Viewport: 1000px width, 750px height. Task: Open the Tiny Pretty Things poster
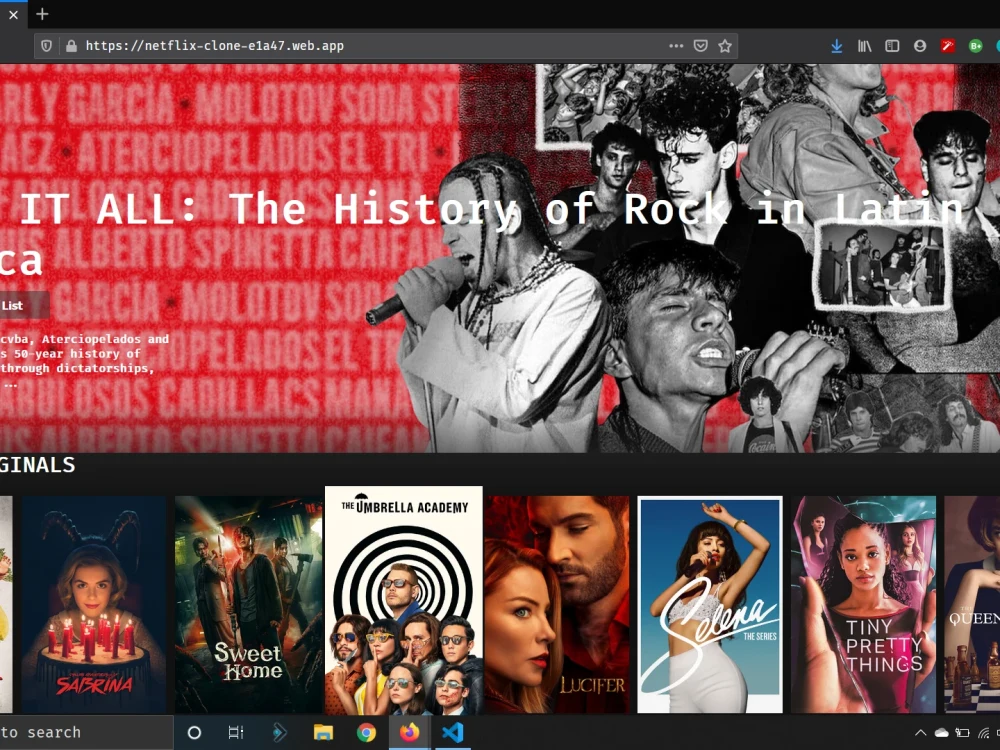tap(864, 605)
